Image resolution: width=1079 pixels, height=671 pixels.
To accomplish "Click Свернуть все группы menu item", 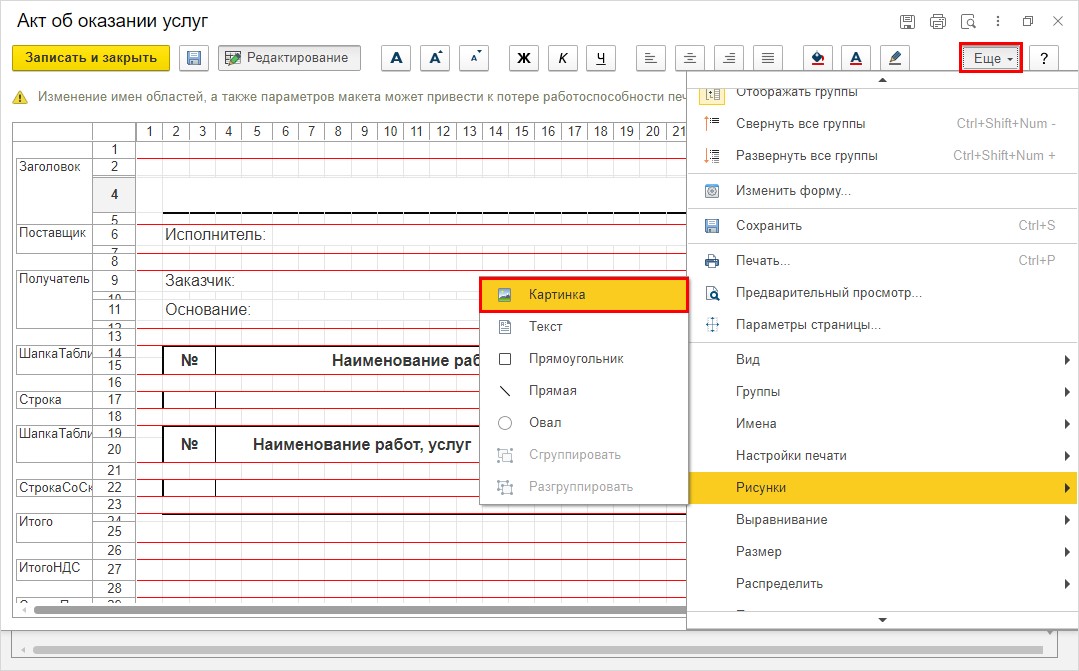I will tap(882, 123).
